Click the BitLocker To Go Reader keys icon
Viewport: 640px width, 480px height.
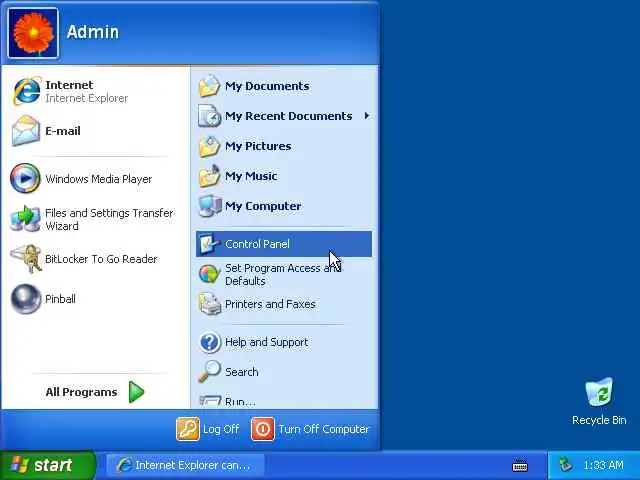point(27,259)
